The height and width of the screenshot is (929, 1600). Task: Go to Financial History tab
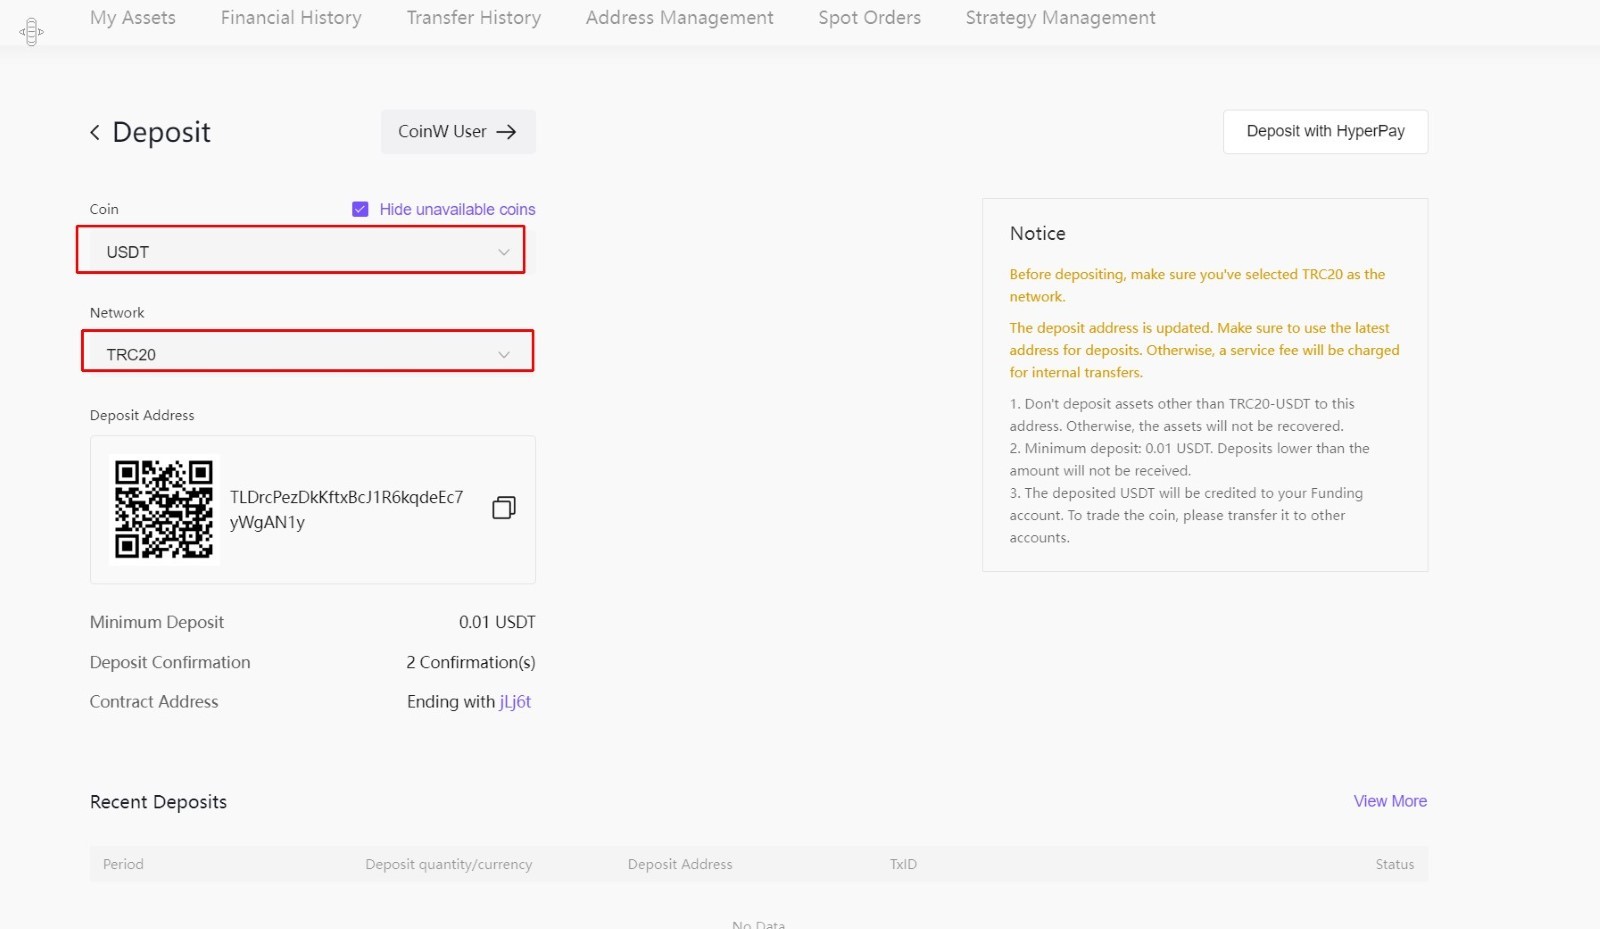coord(291,18)
